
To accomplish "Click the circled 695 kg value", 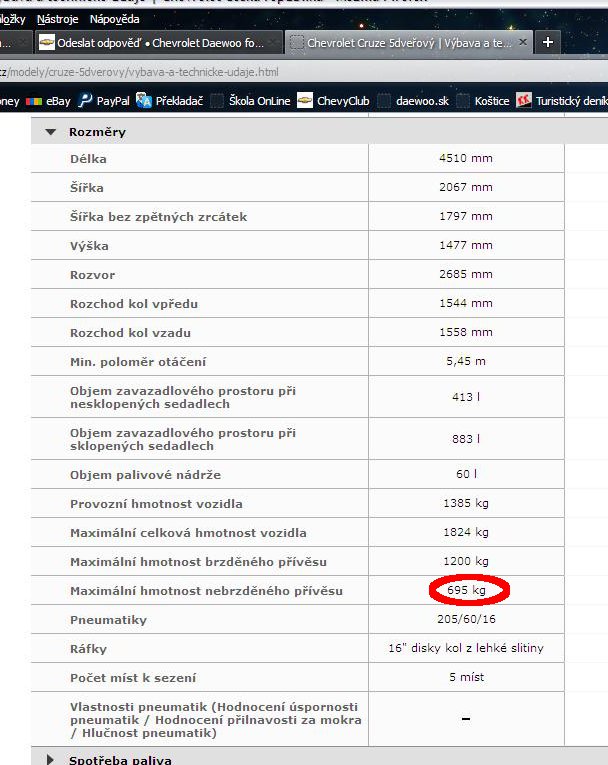I will point(466,591).
